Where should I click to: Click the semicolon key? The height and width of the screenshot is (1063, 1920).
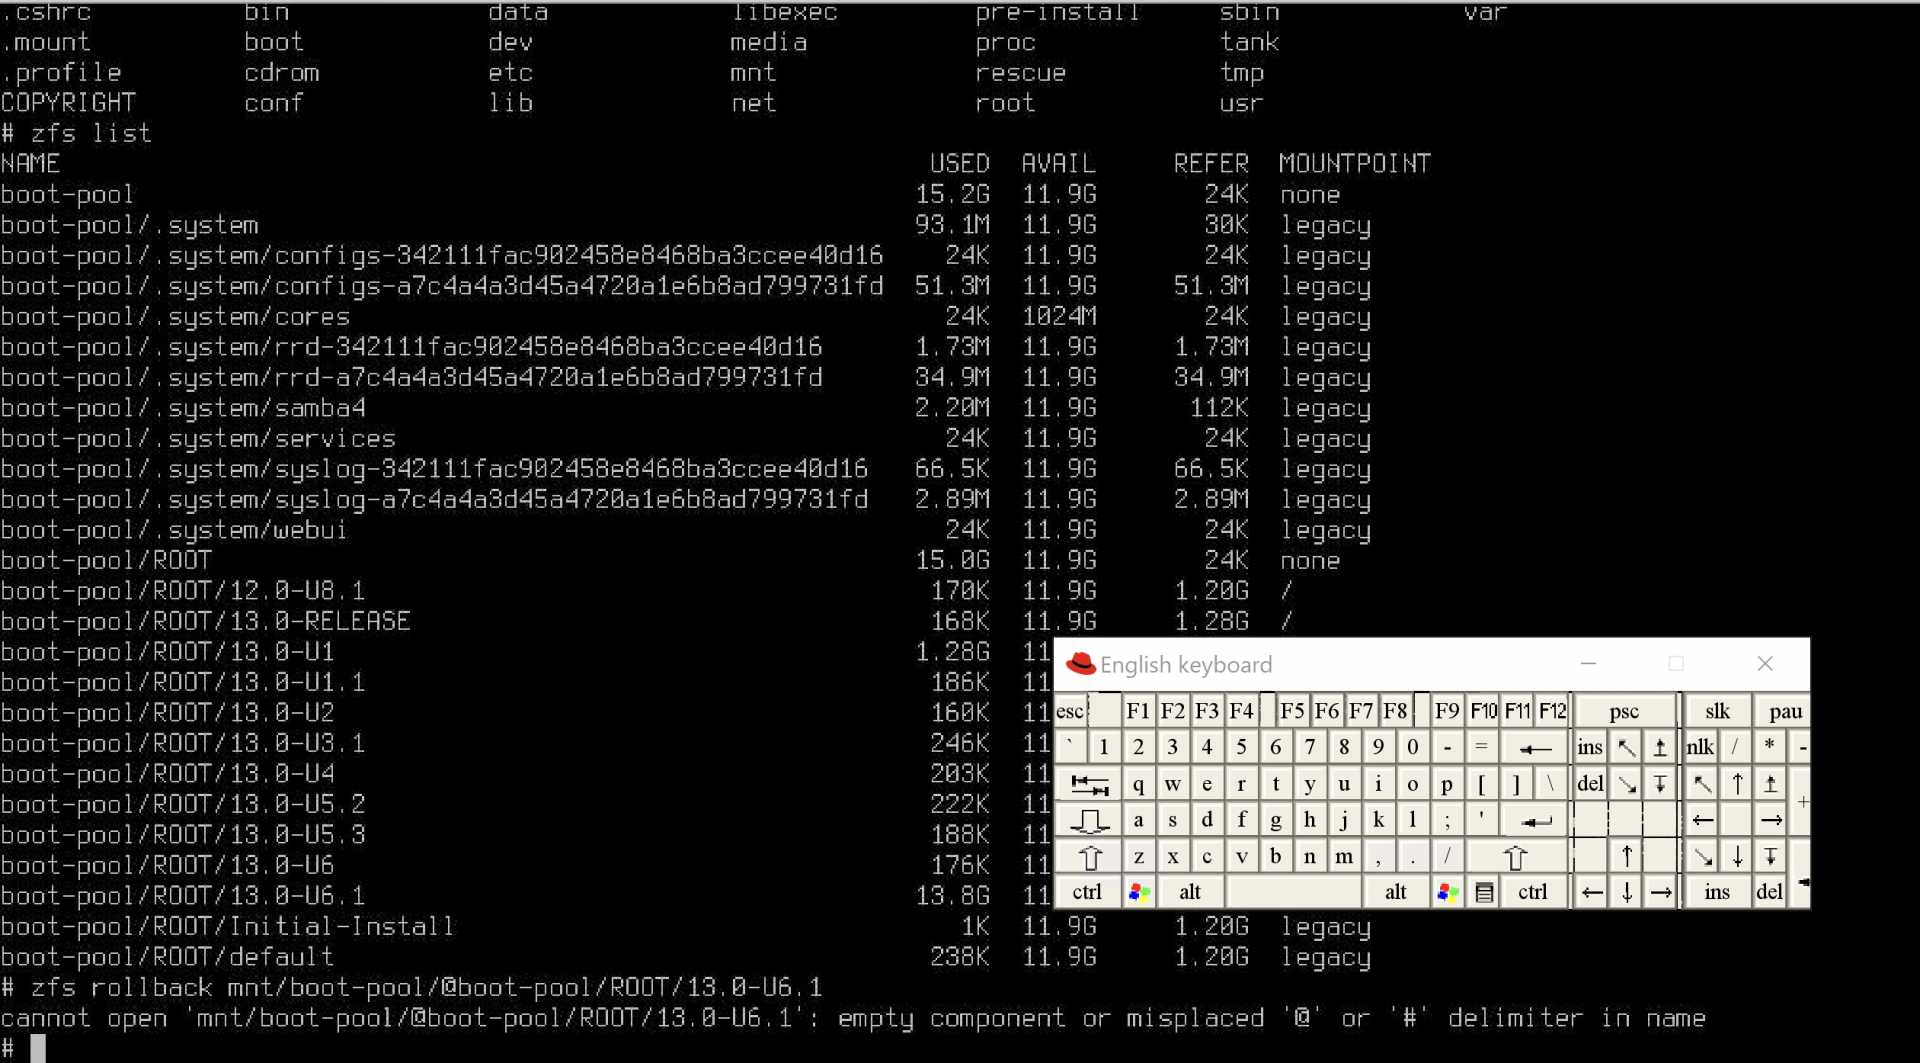click(x=1447, y=821)
